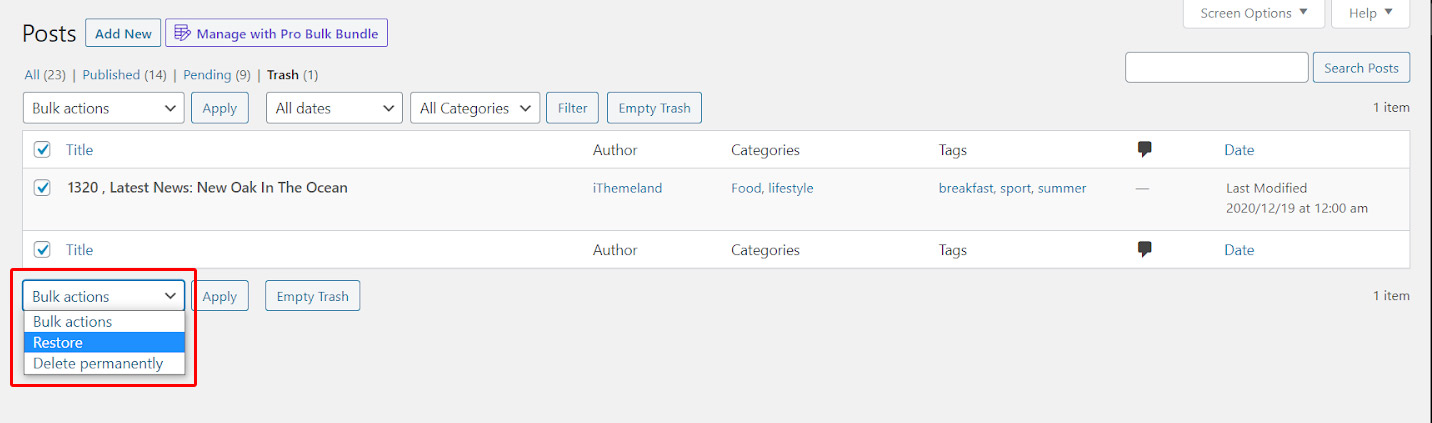Sort posts by the Date column header
This screenshot has width=1432, height=423.
pyautogui.click(x=1239, y=150)
